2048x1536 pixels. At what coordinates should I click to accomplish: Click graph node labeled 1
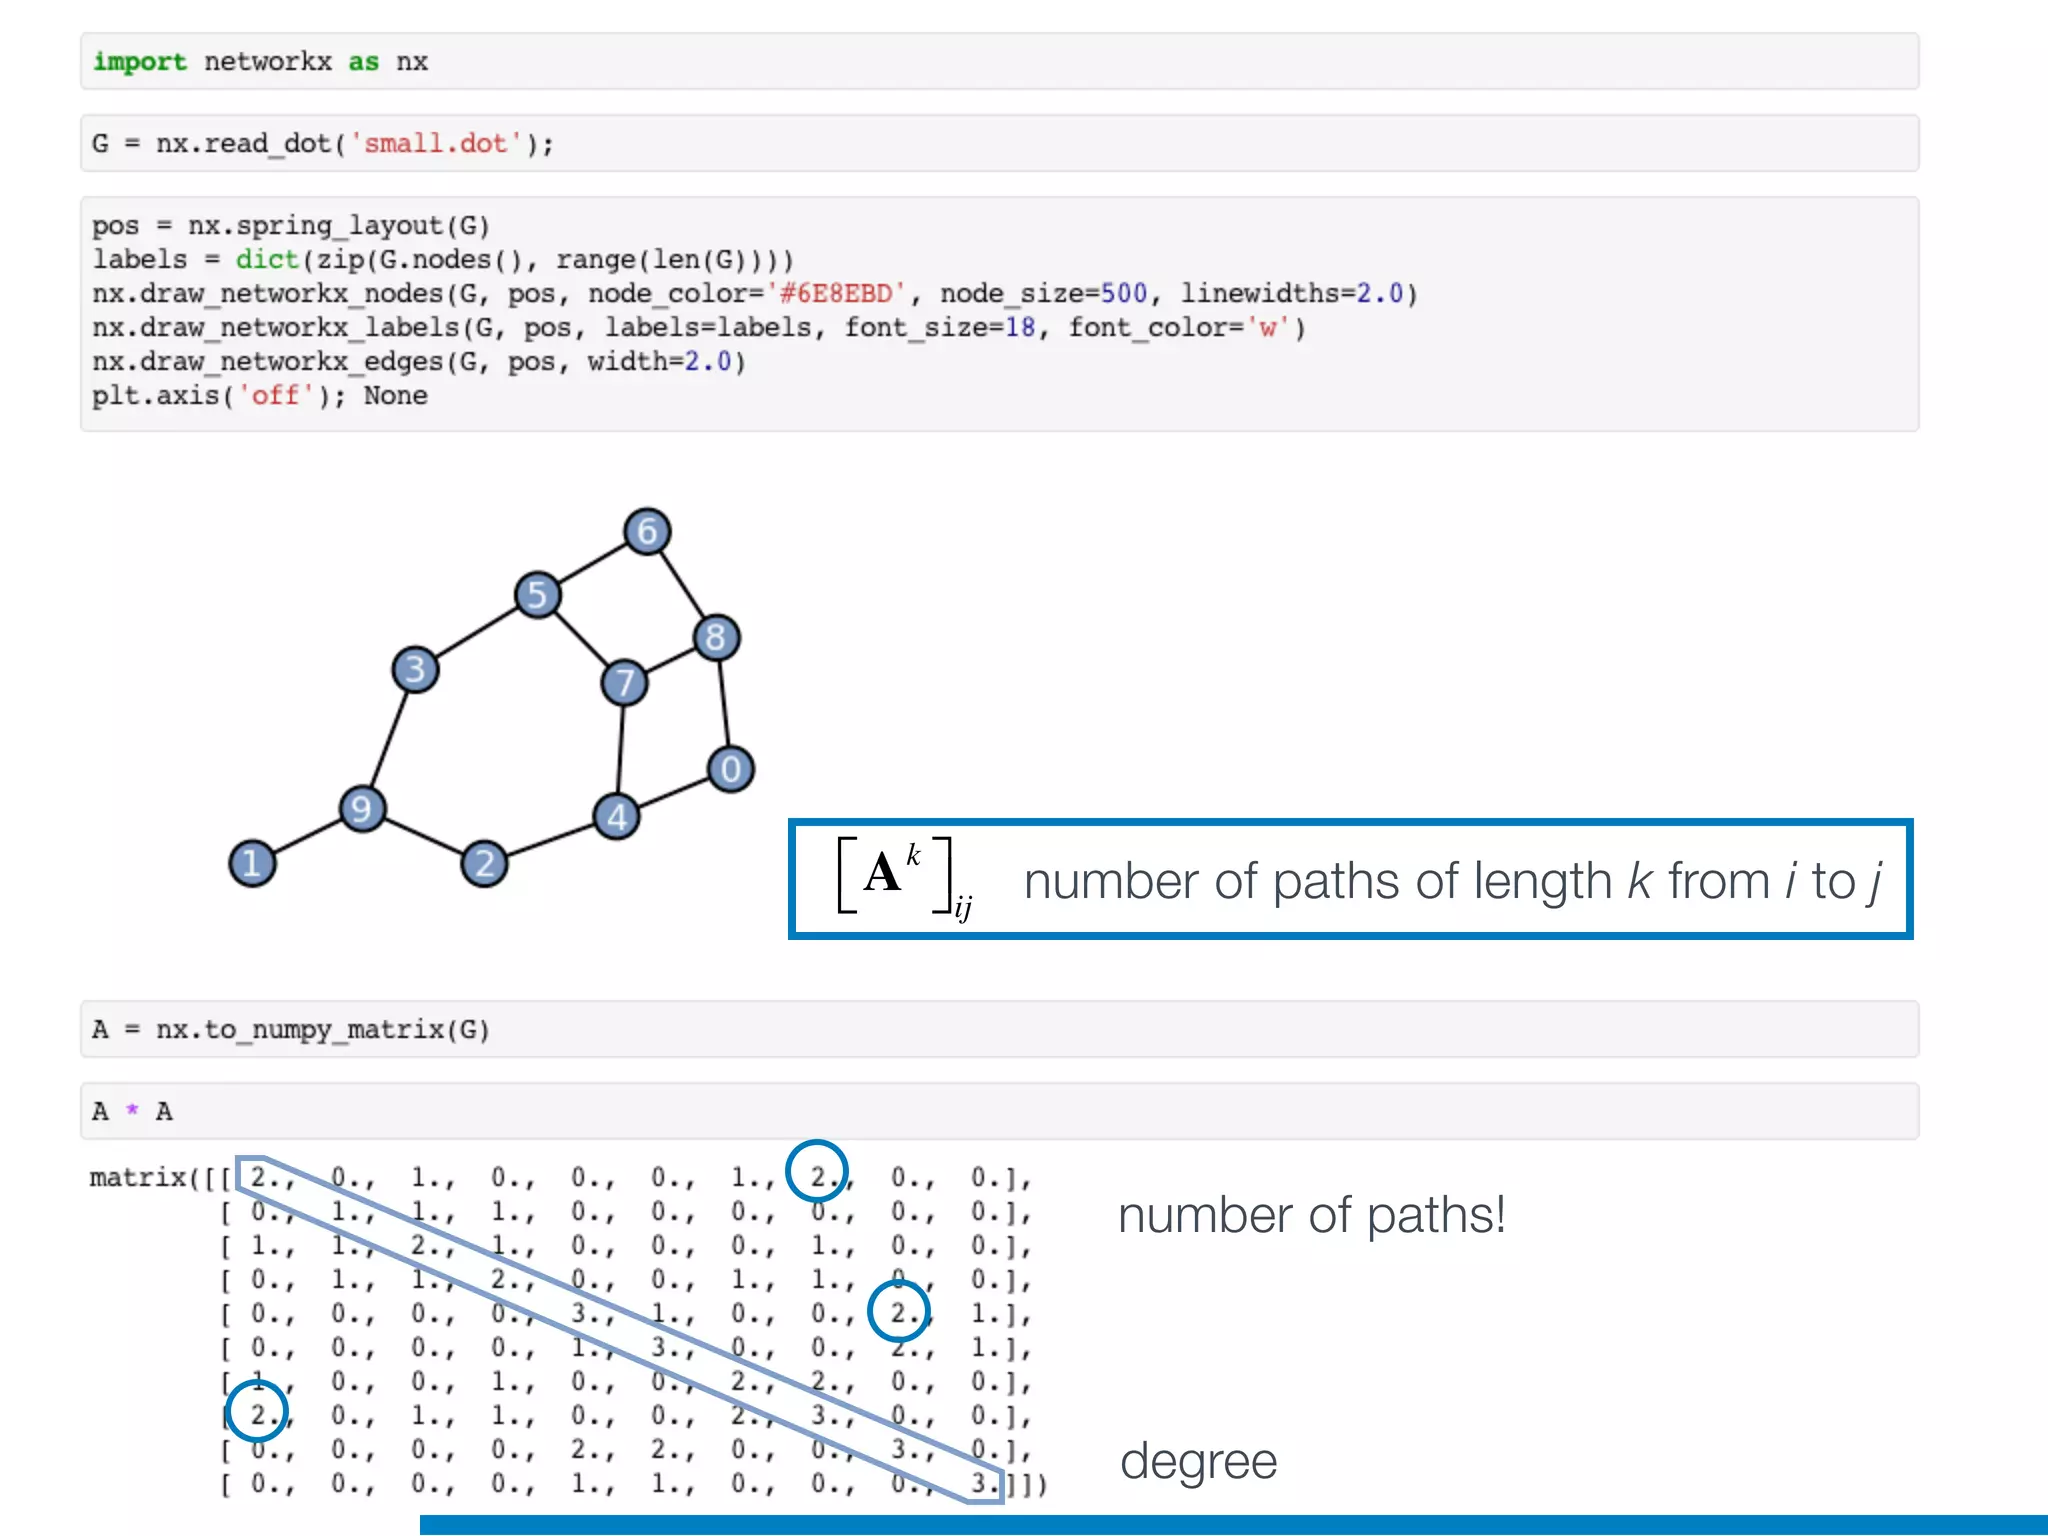(x=252, y=863)
